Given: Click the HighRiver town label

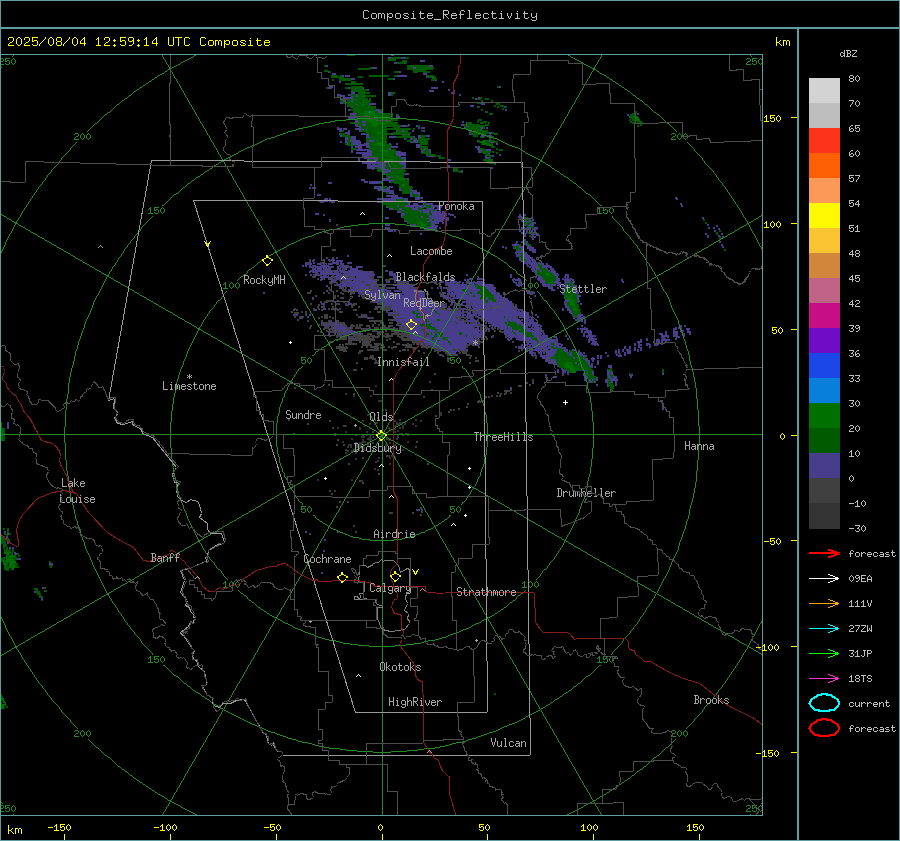Looking at the screenshot, I should click(415, 702).
